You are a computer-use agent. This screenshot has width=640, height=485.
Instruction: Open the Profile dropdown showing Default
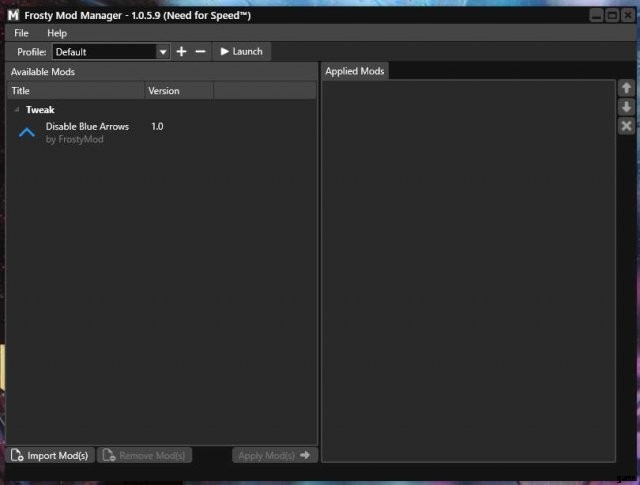(111, 52)
